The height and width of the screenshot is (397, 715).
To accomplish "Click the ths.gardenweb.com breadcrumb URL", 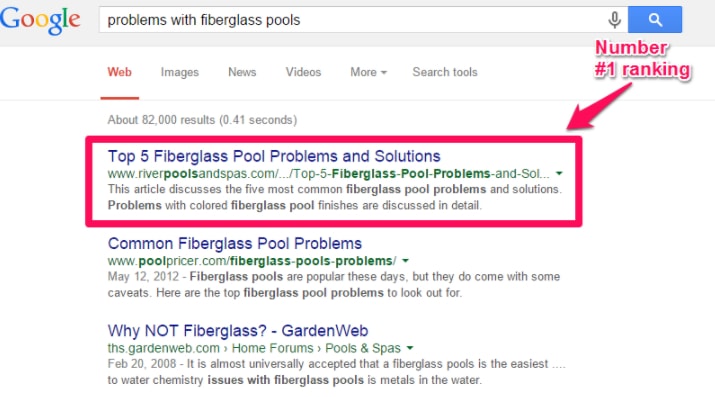I will (163, 348).
